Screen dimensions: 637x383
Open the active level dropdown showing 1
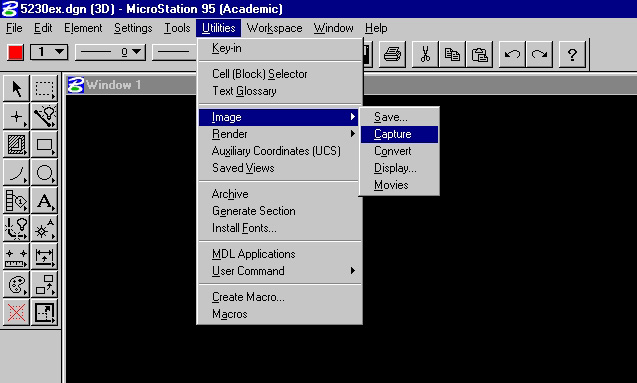click(x=49, y=52)
